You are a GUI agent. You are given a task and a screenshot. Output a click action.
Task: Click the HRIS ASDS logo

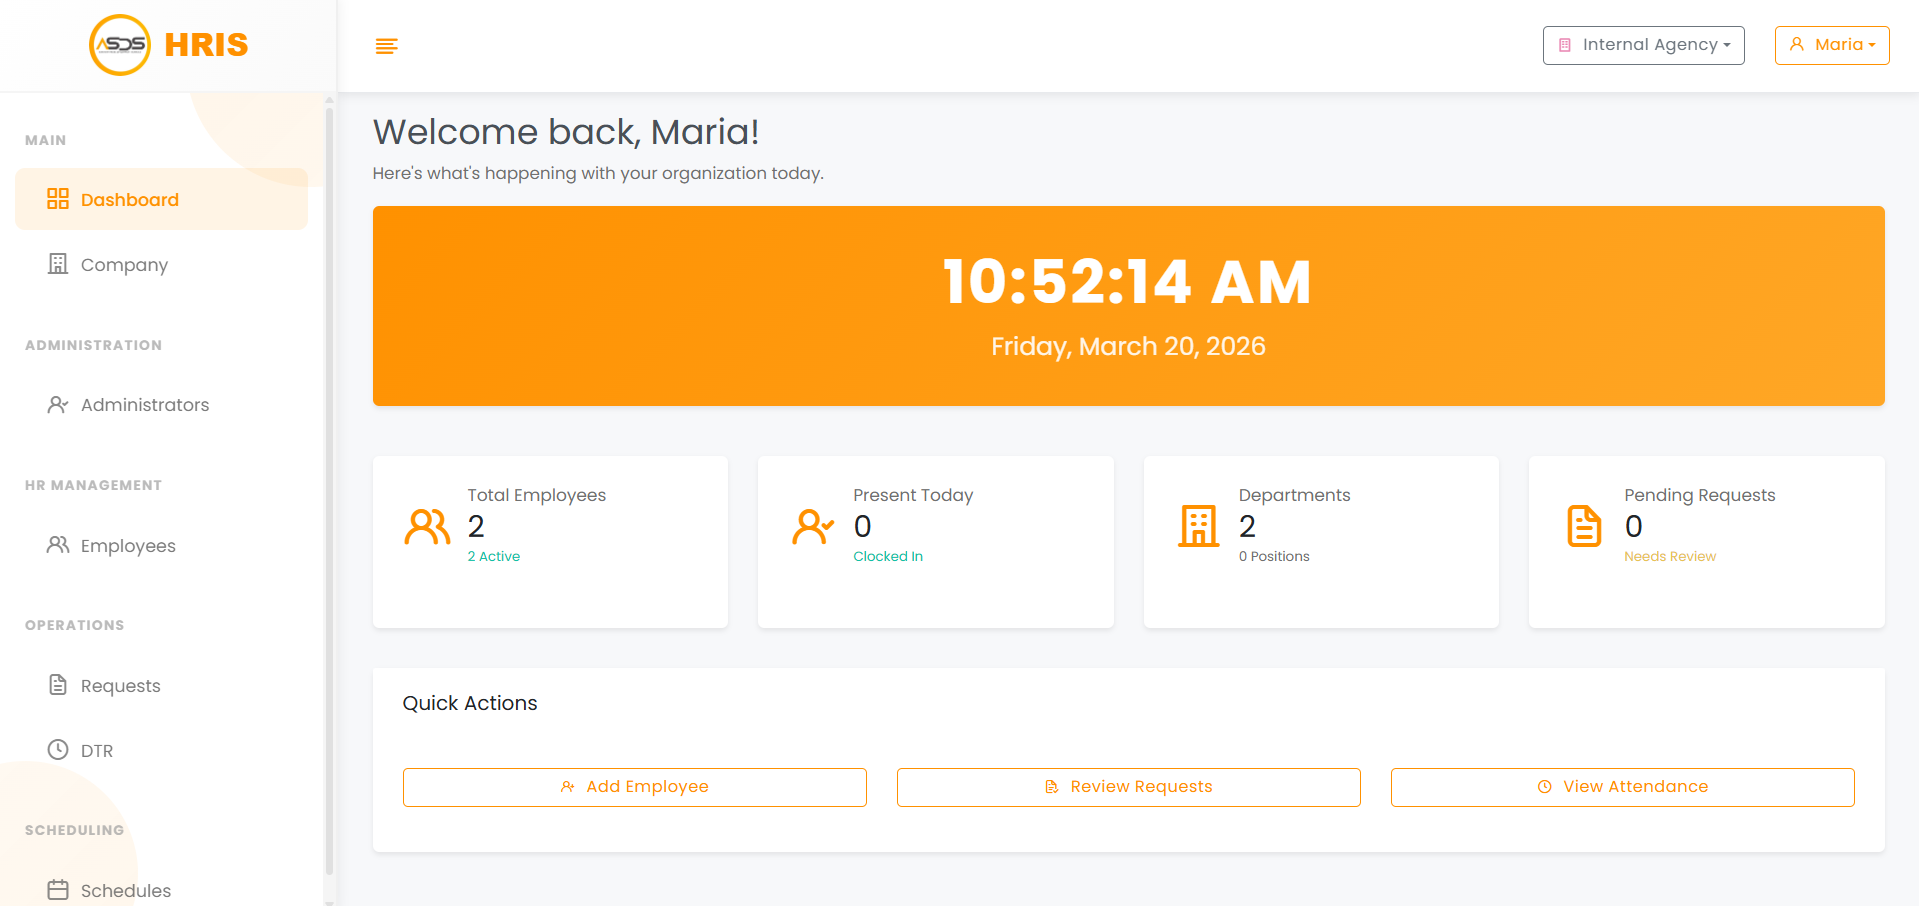(120, 44)
